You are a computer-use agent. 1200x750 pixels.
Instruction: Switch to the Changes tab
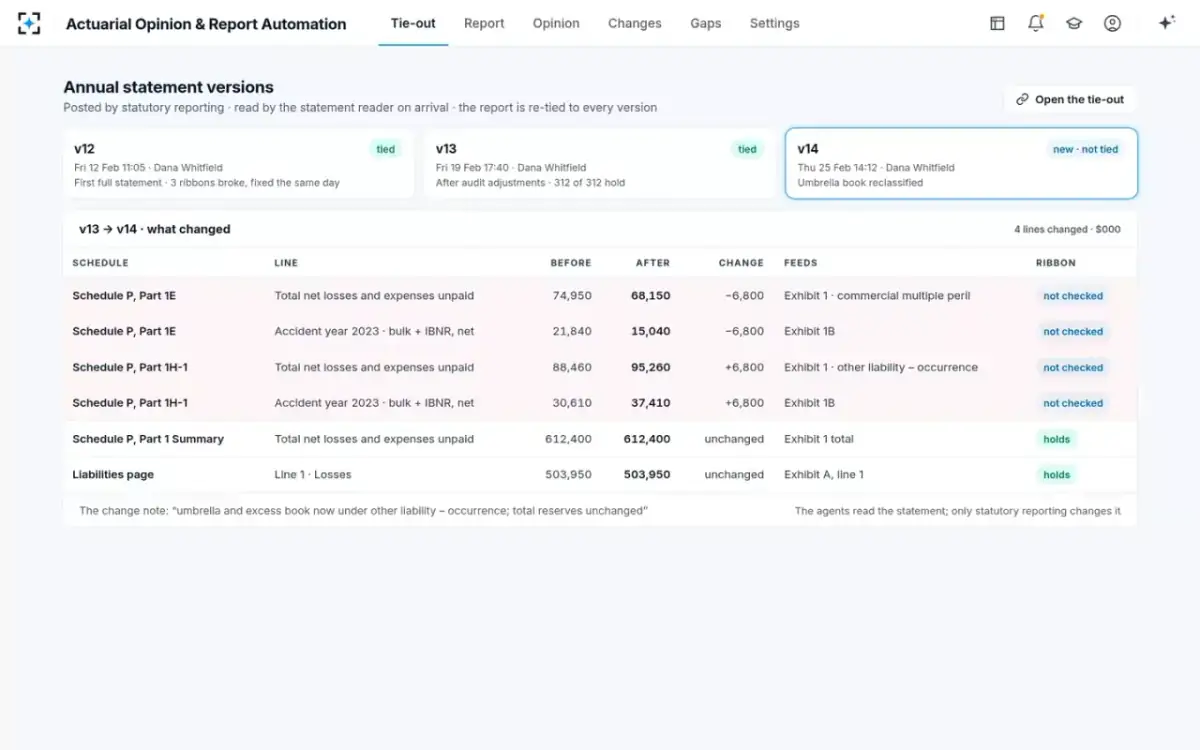[x=635, y=23]
